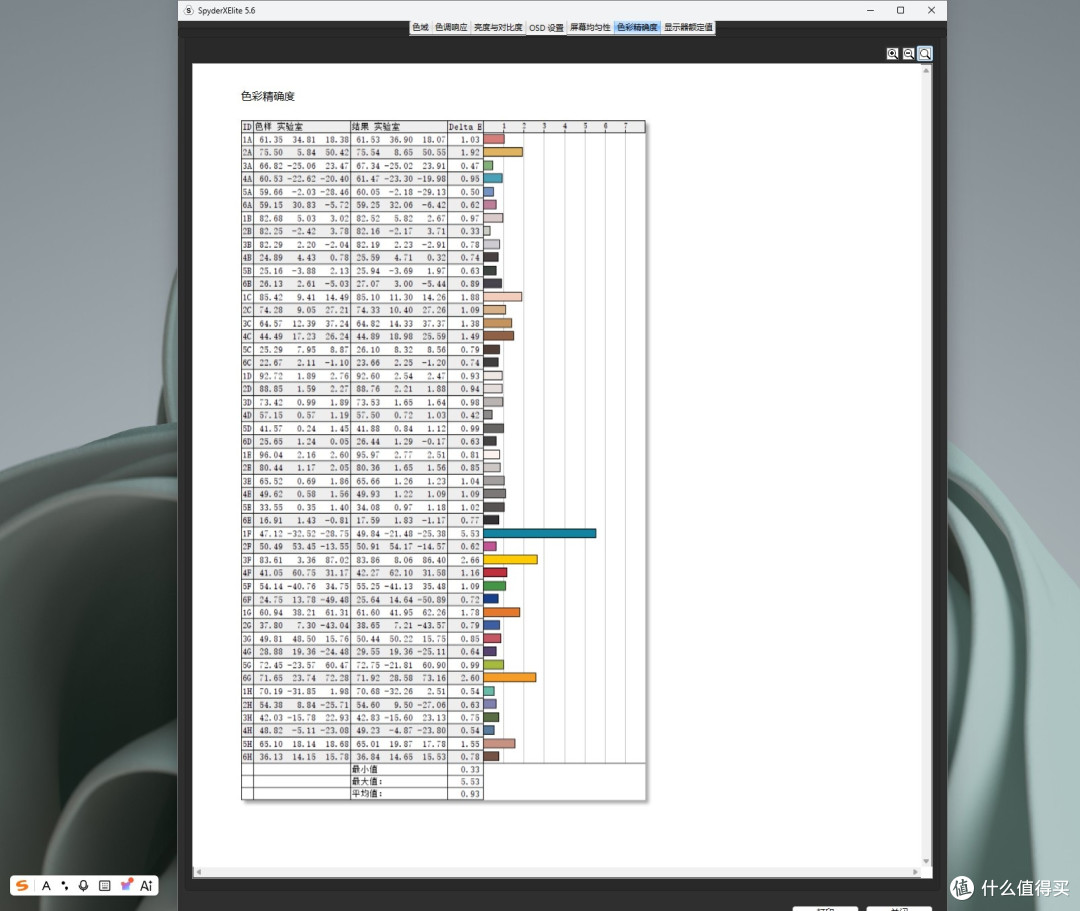Open the Sogou input method logo

22,886
